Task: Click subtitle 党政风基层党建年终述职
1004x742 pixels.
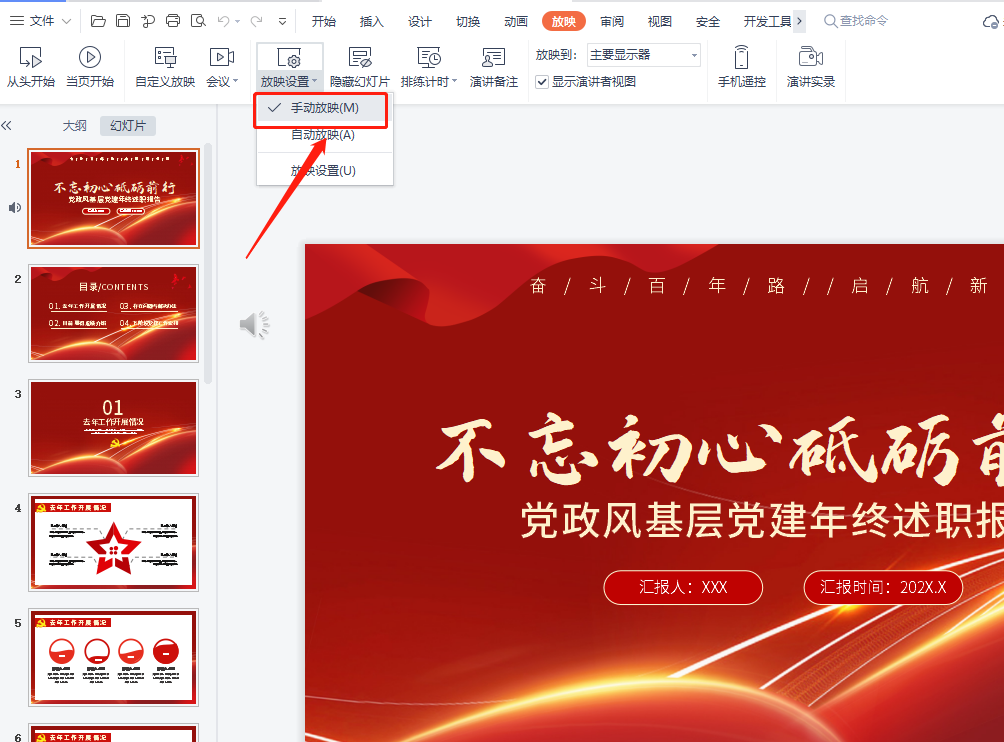Action: pos(762,519)
